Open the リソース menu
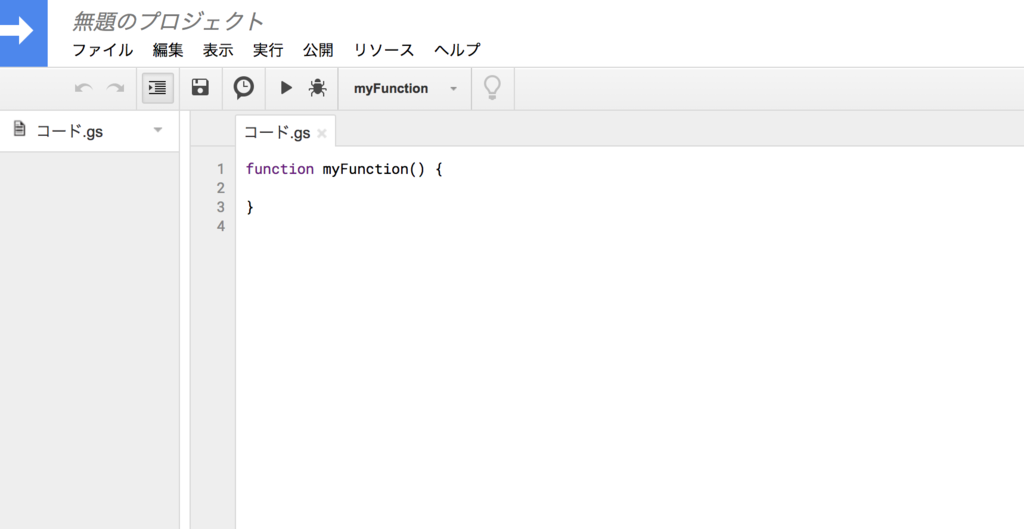Viewport: 1024px width, 529px height. pos(384,50)
